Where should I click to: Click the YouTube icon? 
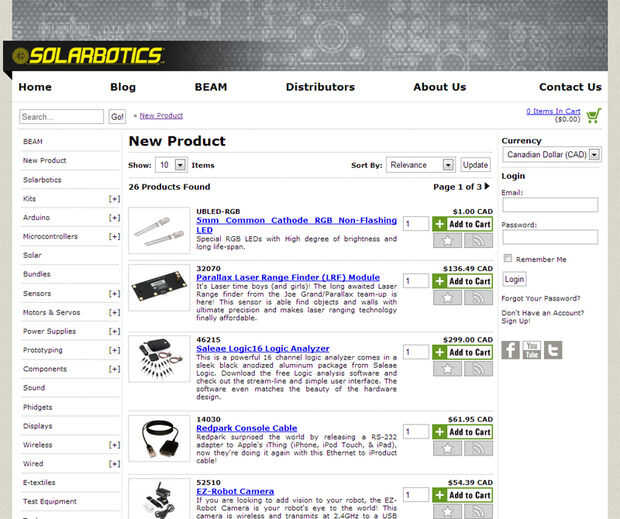pos(532,350)
